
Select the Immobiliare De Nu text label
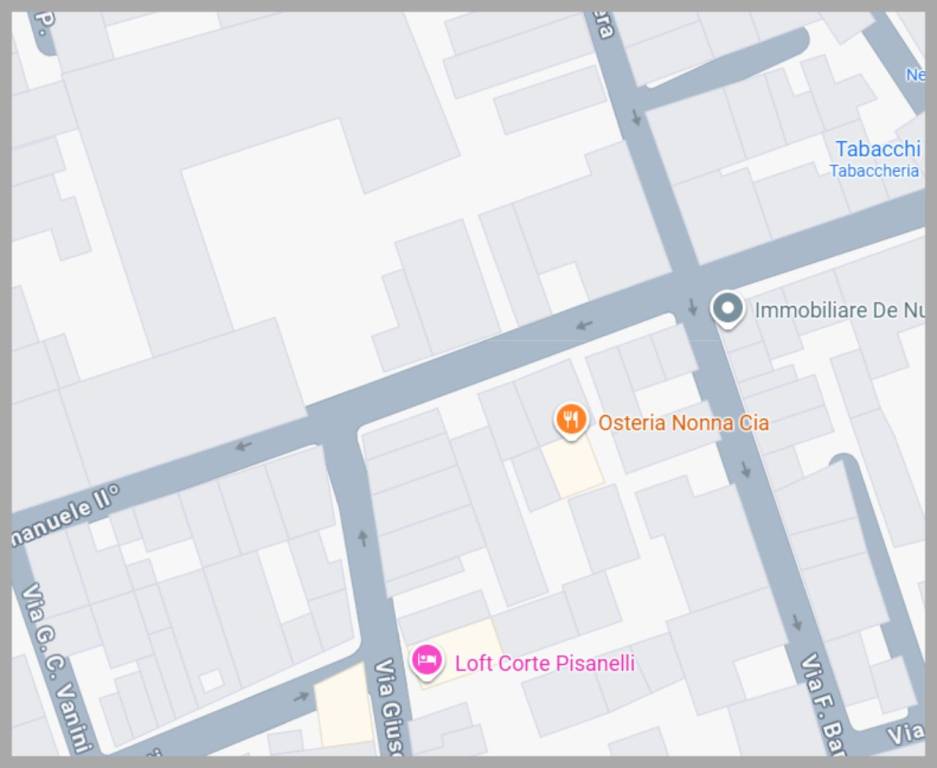[840, 310]
